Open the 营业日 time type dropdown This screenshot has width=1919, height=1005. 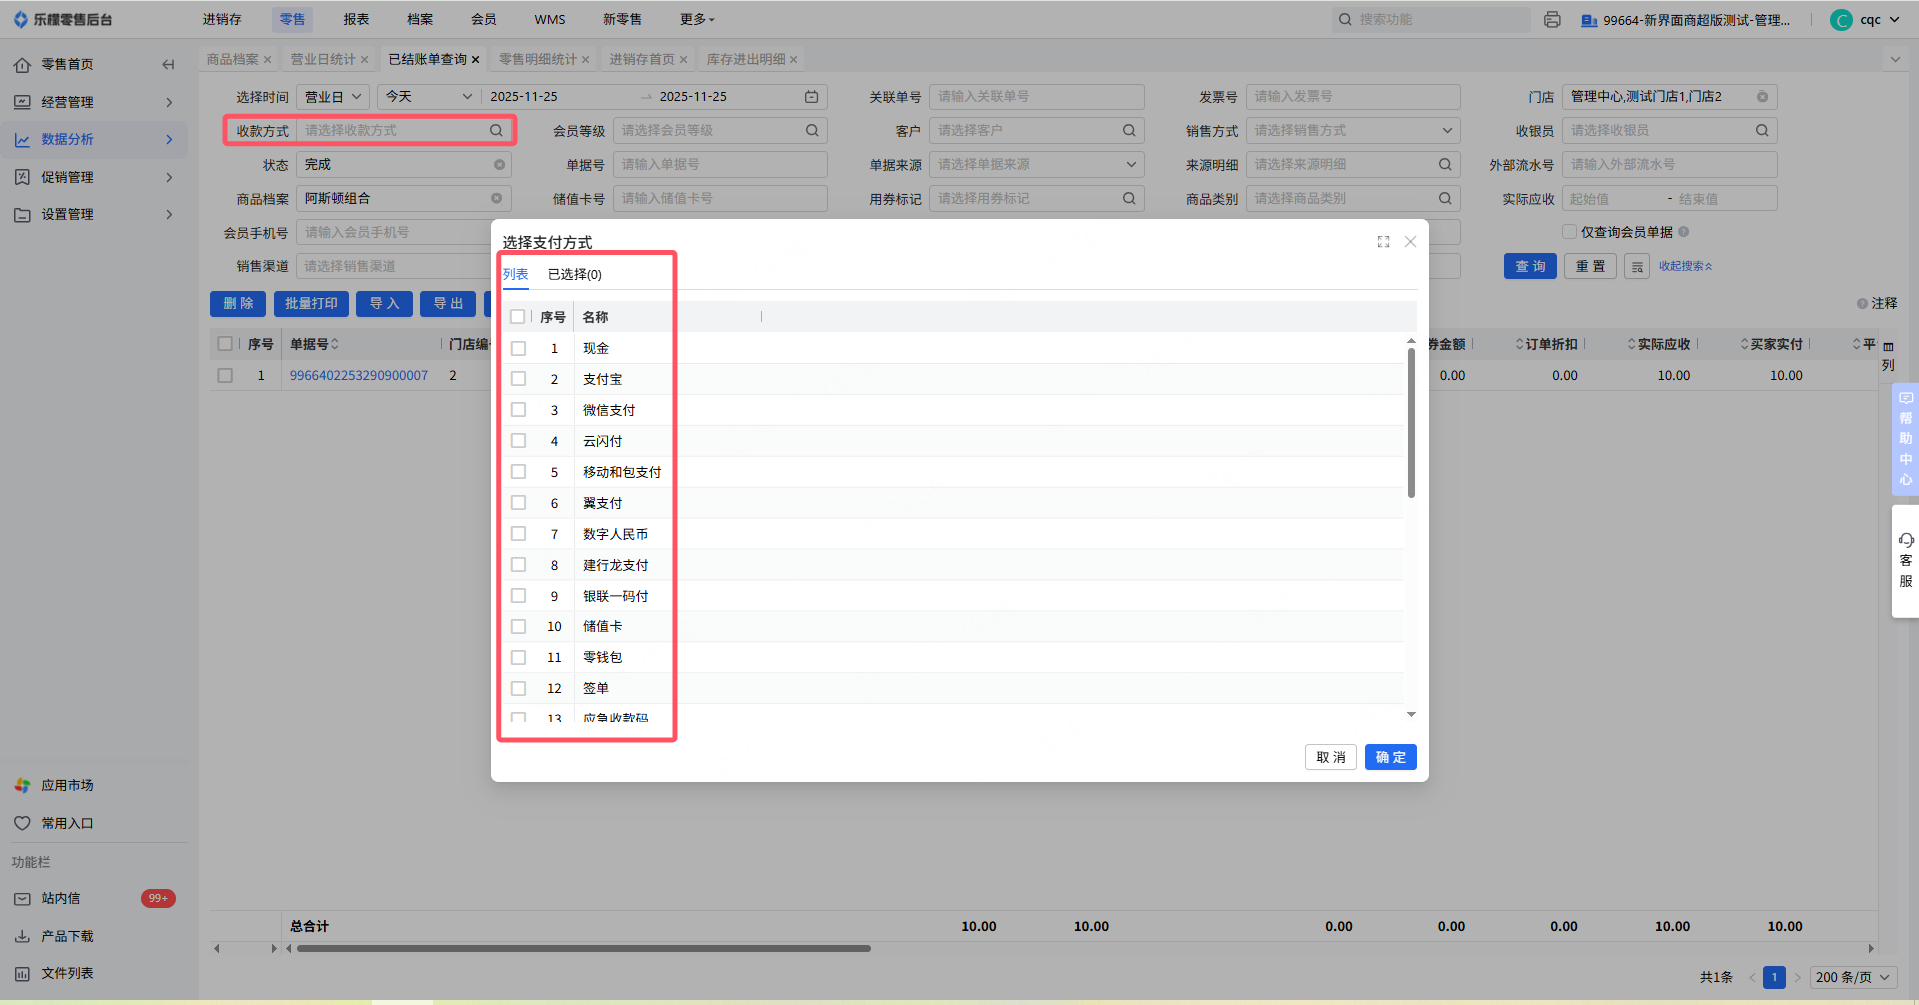[x=333, y=97]
